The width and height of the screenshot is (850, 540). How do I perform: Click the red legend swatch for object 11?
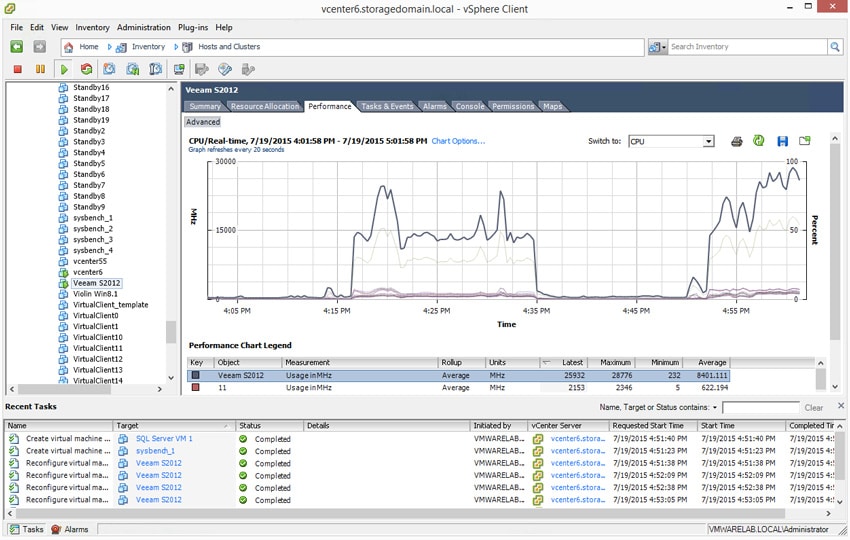(195, 388)
